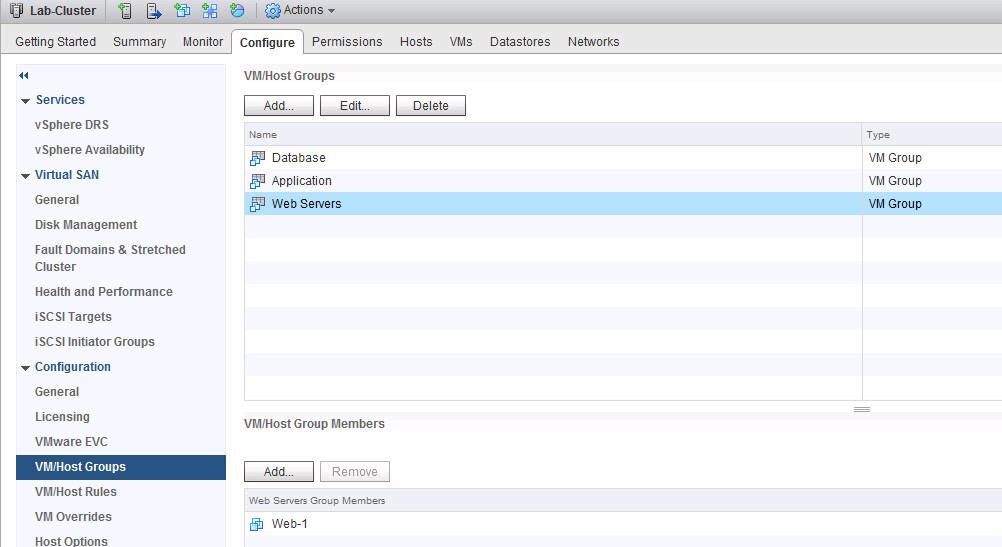Click the Application VM group icon

tap(257, 181)
